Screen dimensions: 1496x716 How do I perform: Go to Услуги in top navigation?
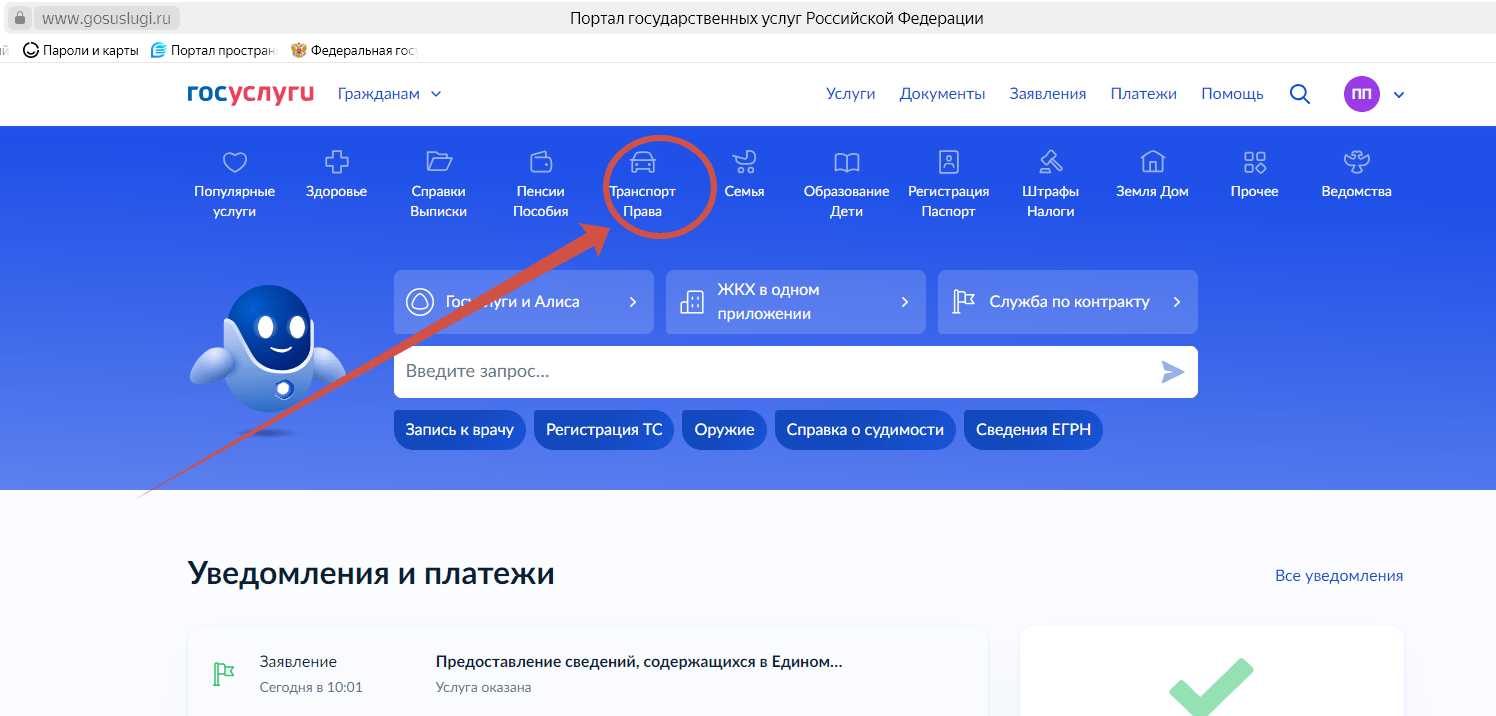[851, 94]
